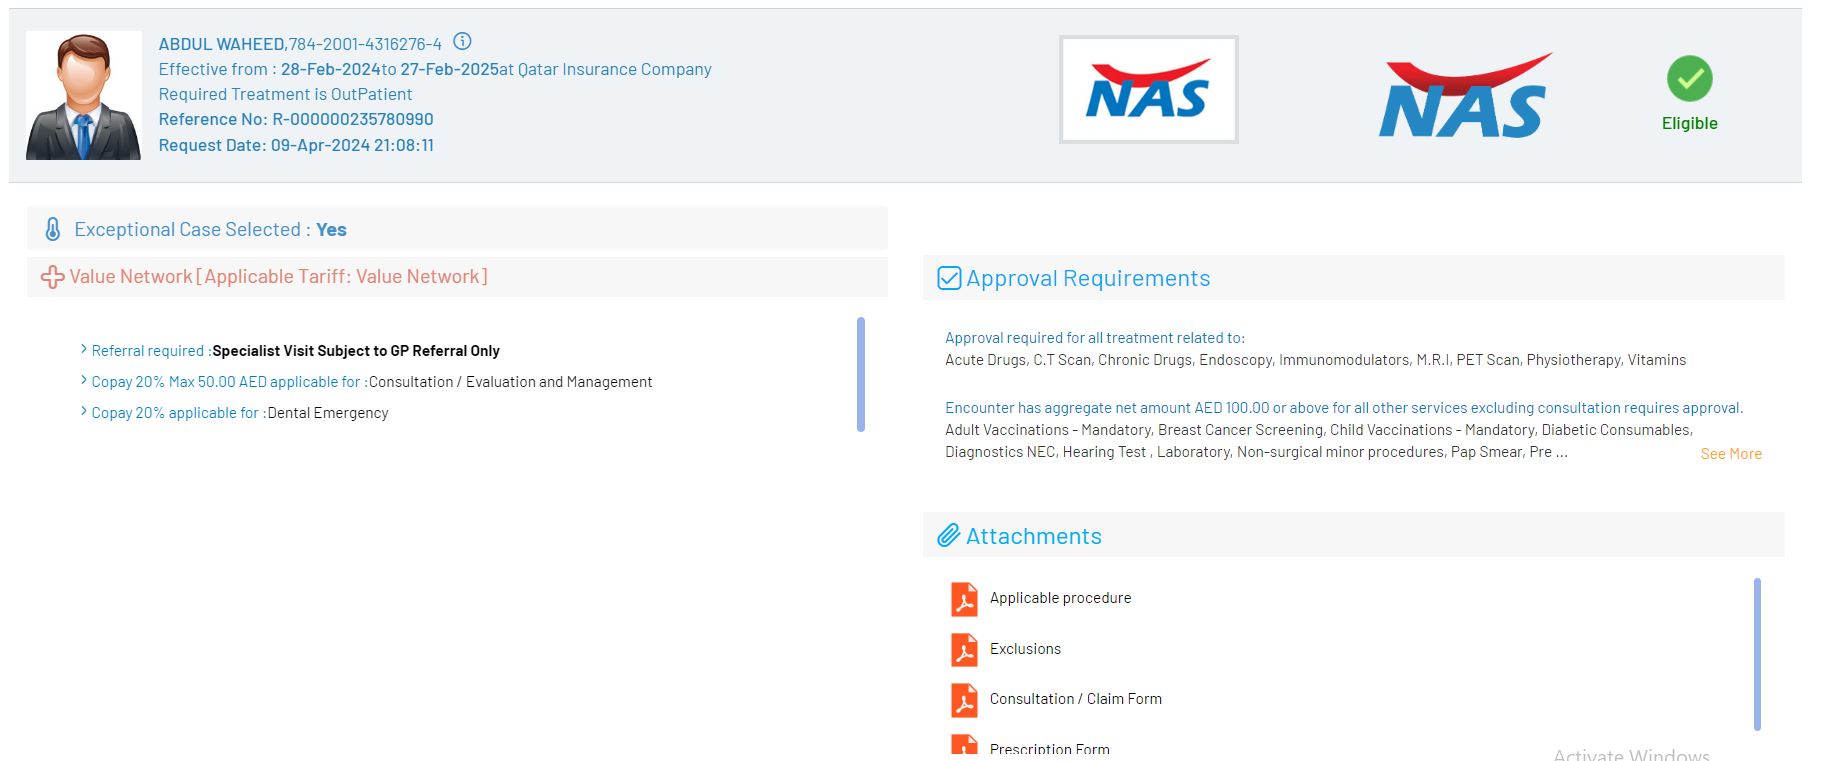The width and height of the screenshot is (1845, 761).
Task: Open the Applicable procedure PDF icon
Action: point(964,599)
